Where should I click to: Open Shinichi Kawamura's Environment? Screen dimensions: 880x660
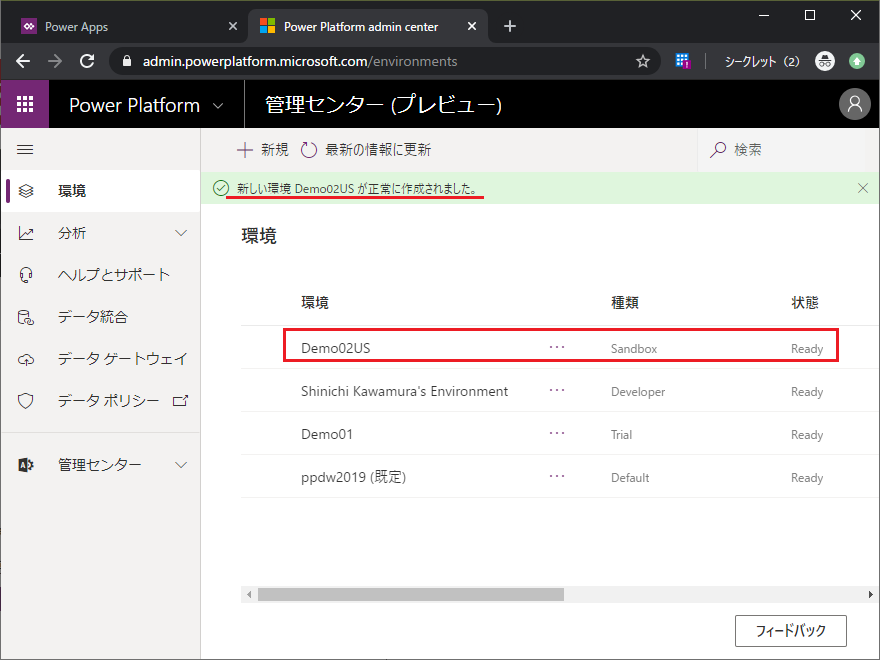click(404, 391)
